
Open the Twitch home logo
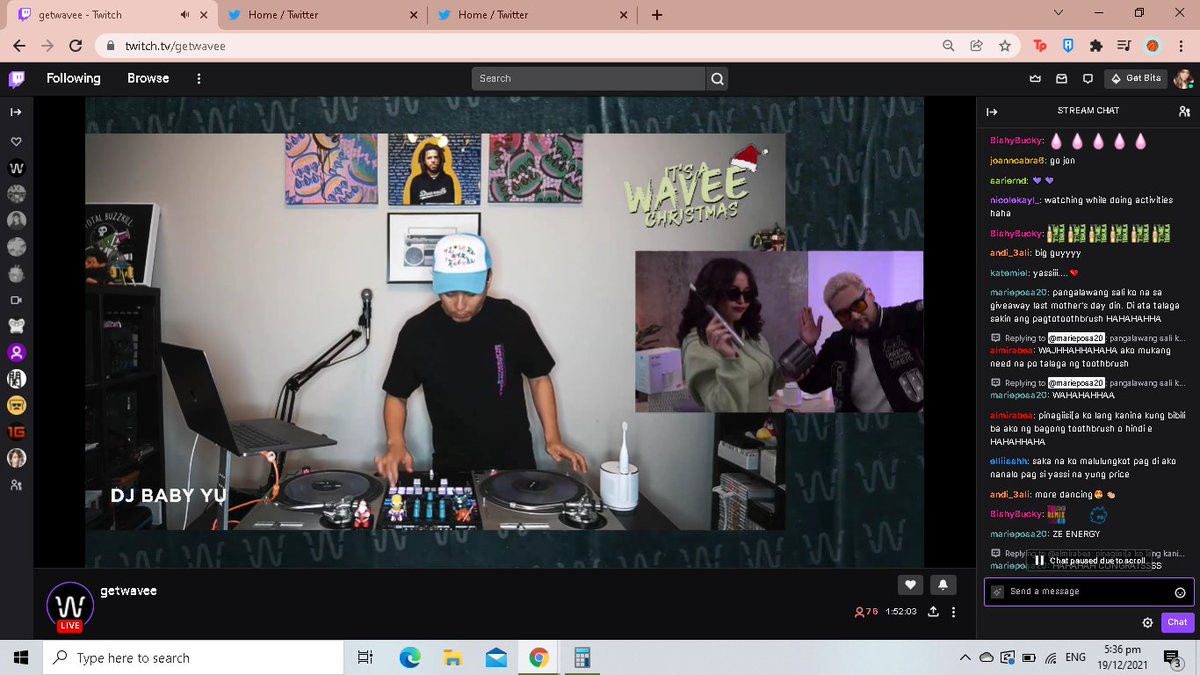click(16, 78)
